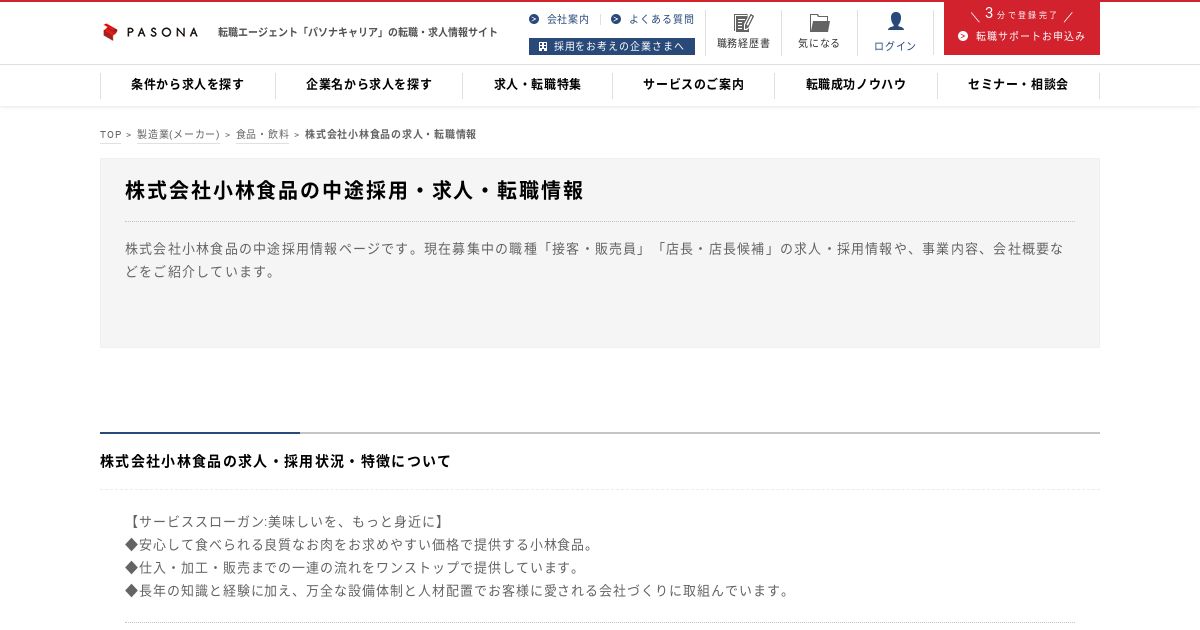Click the 中途採用情報ページです description paragraph
The height and width of the screenshot is (630, 1200).
pos(595,259)
